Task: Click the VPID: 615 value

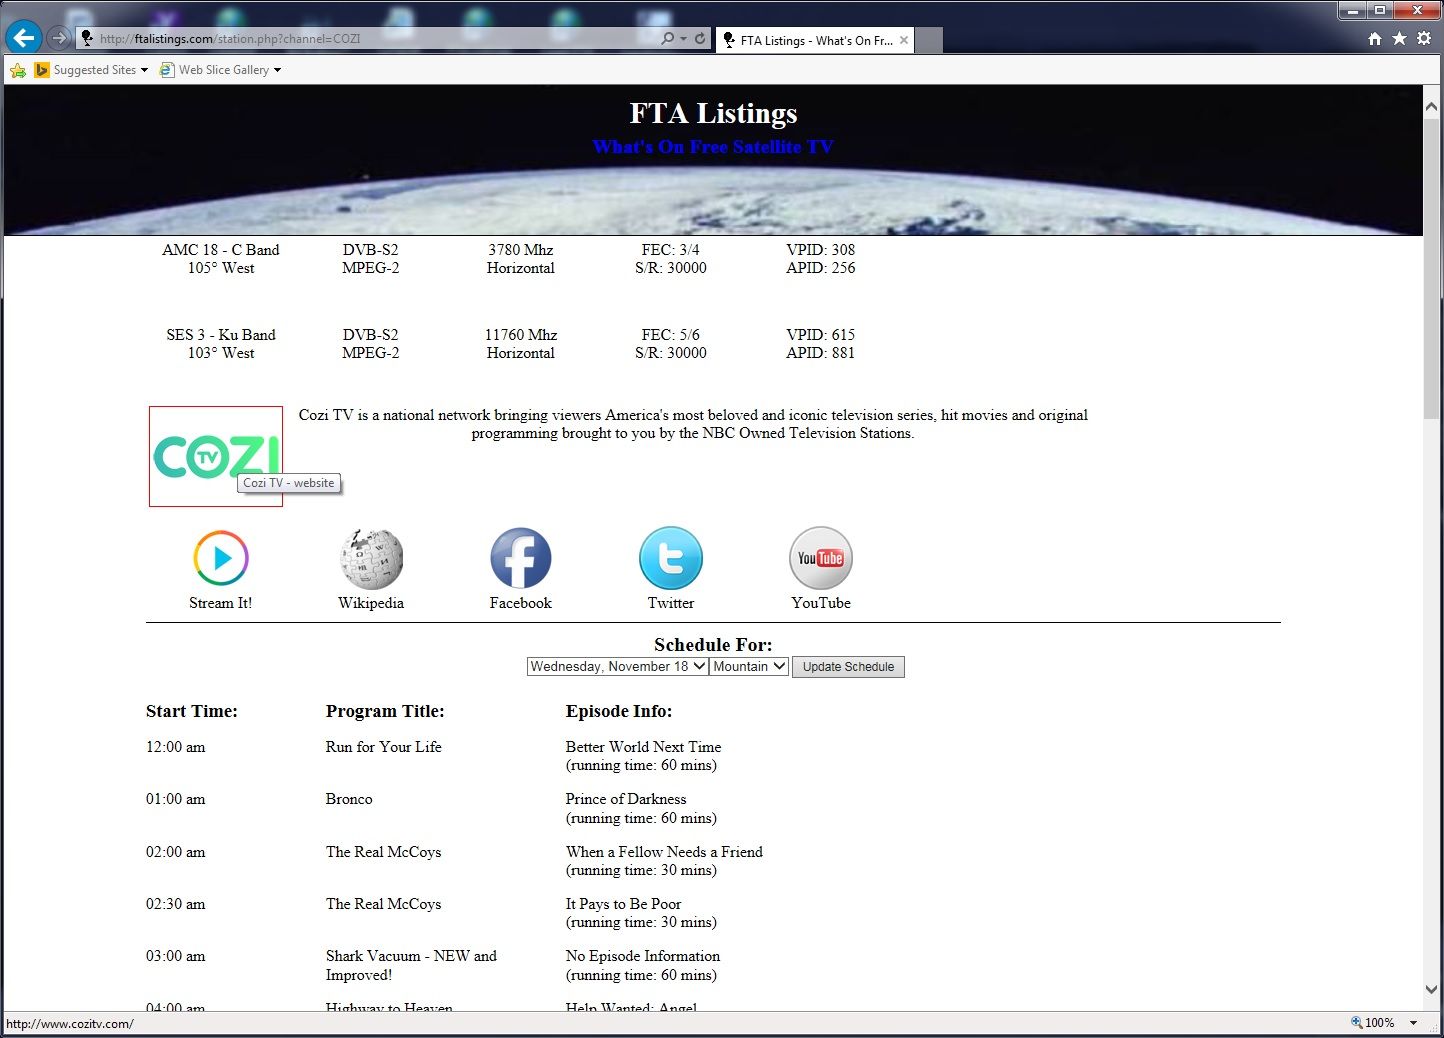Action: coord(821,335)
